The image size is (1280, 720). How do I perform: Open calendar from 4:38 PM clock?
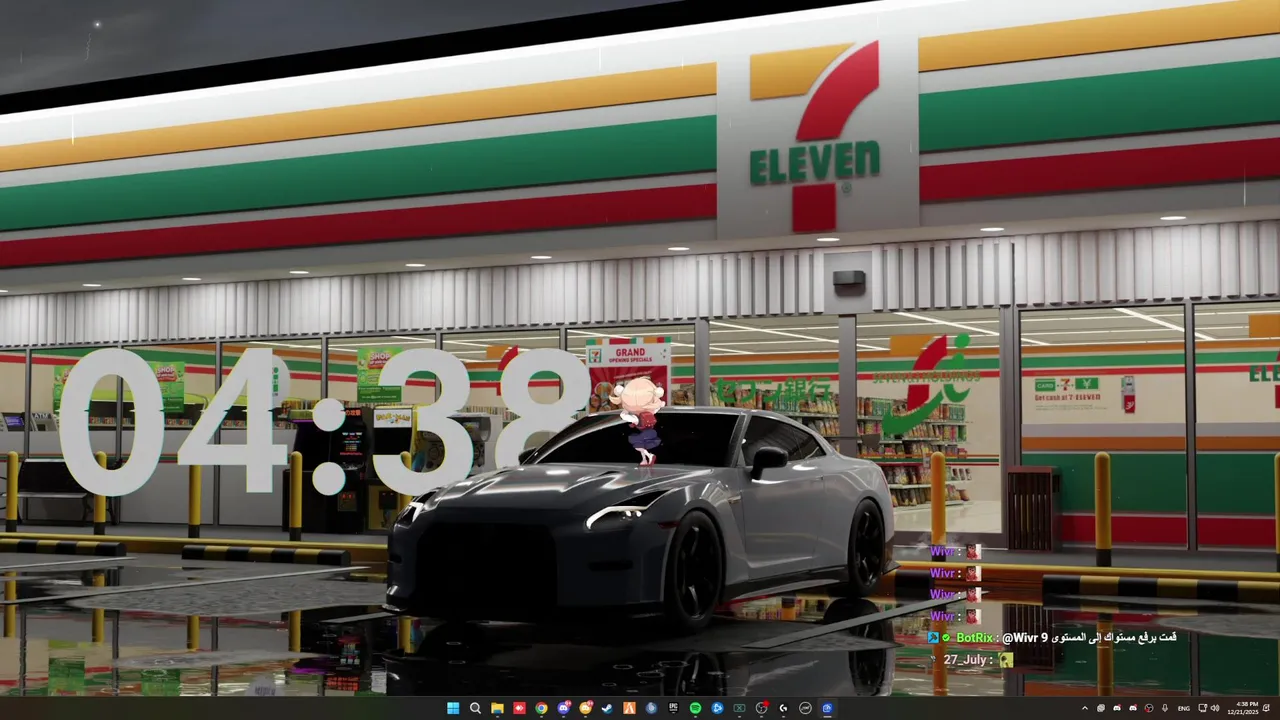pyautogui.click(x=1243, y=708)
